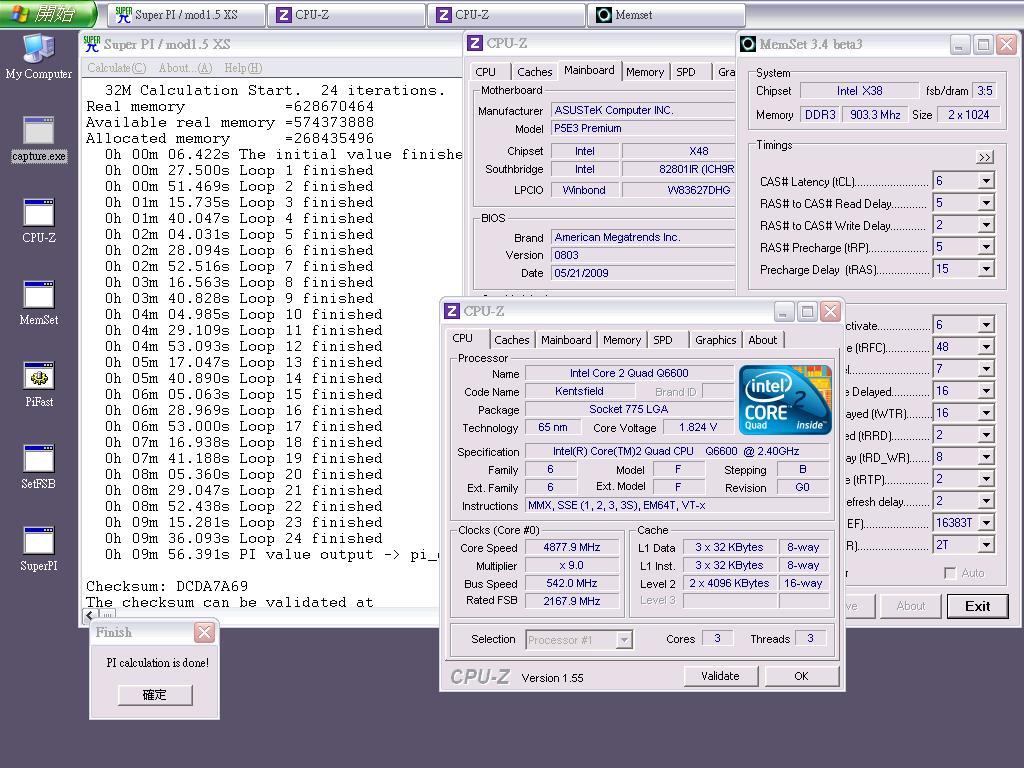1024x768 pixels.
Task: Open Graphics tab in front CPU-Z
Action: 715,340
